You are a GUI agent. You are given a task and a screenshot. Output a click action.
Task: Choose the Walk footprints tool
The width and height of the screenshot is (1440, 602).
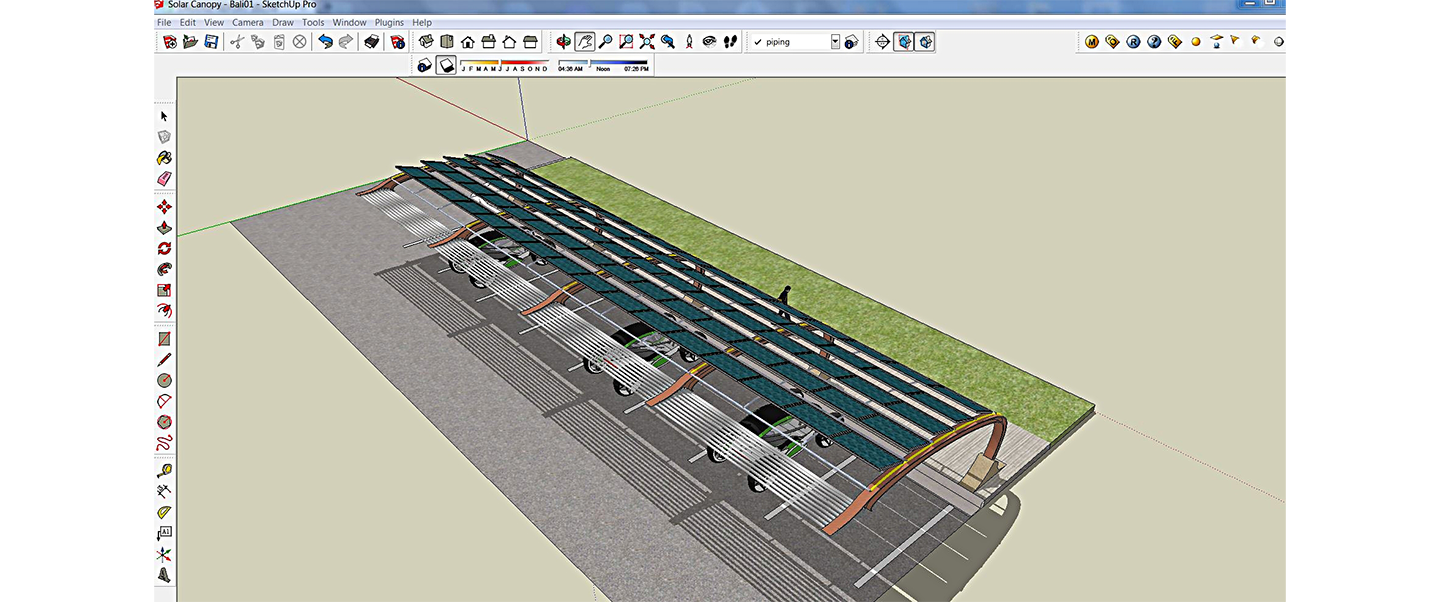(731, 42)
